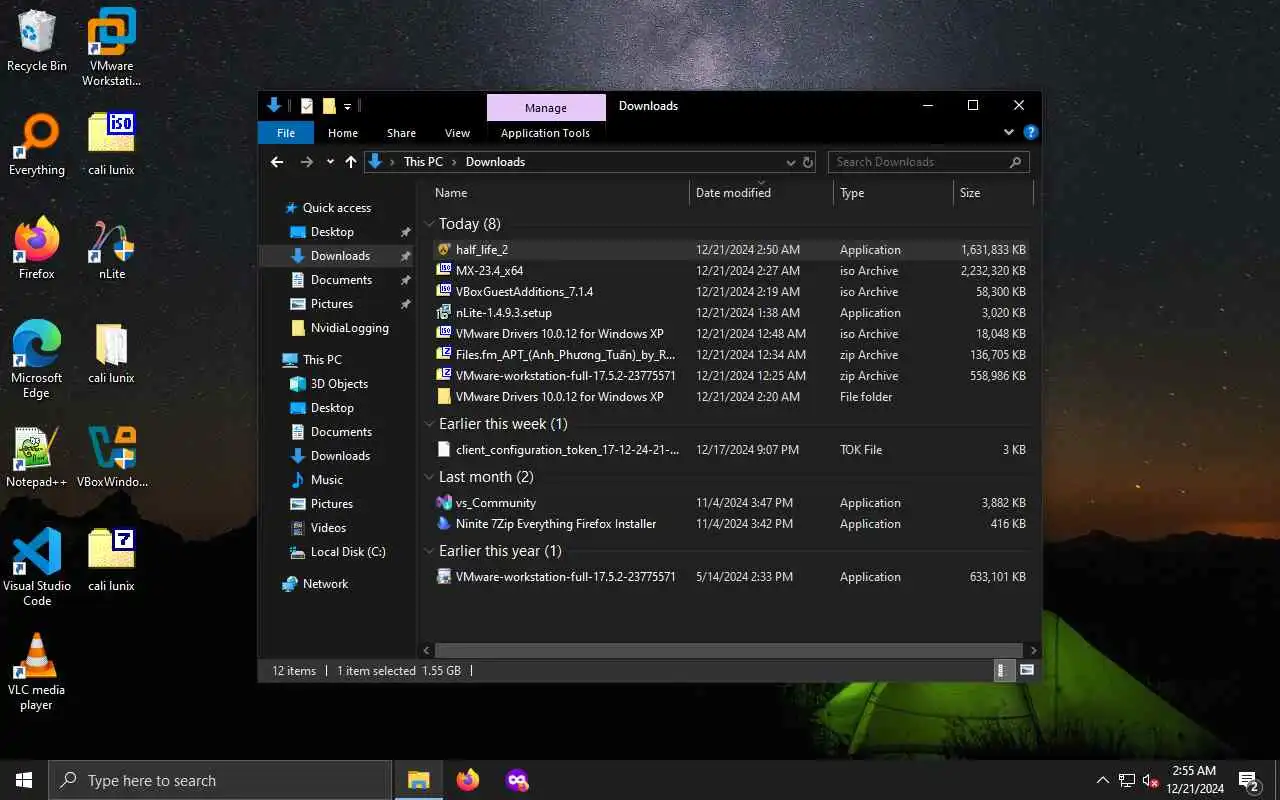
Task: Select Network in navigation pane
Action: click(315, 584)
